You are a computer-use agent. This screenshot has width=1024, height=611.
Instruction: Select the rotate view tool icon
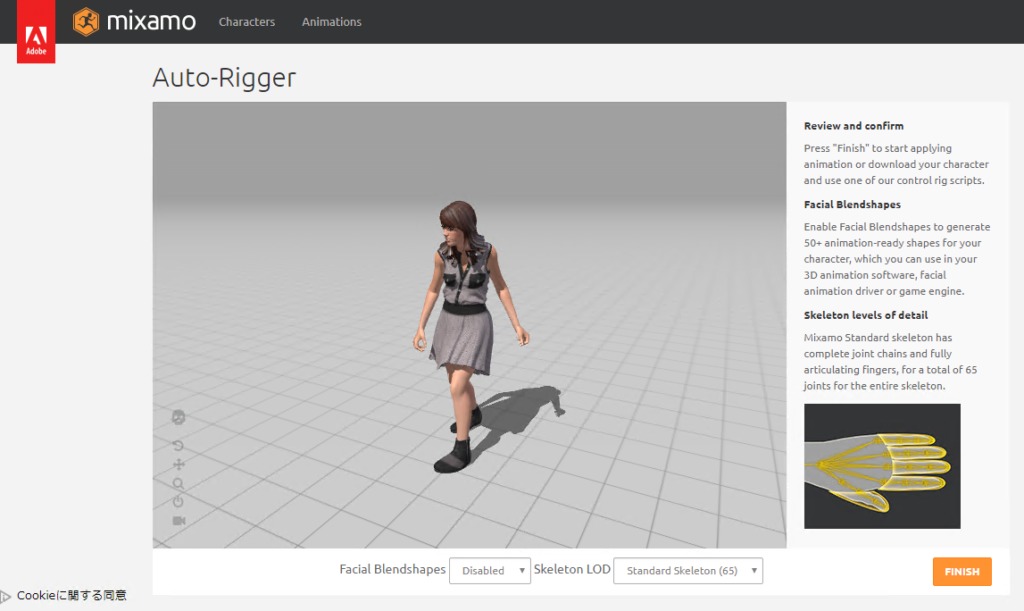(x=178, y=445)
